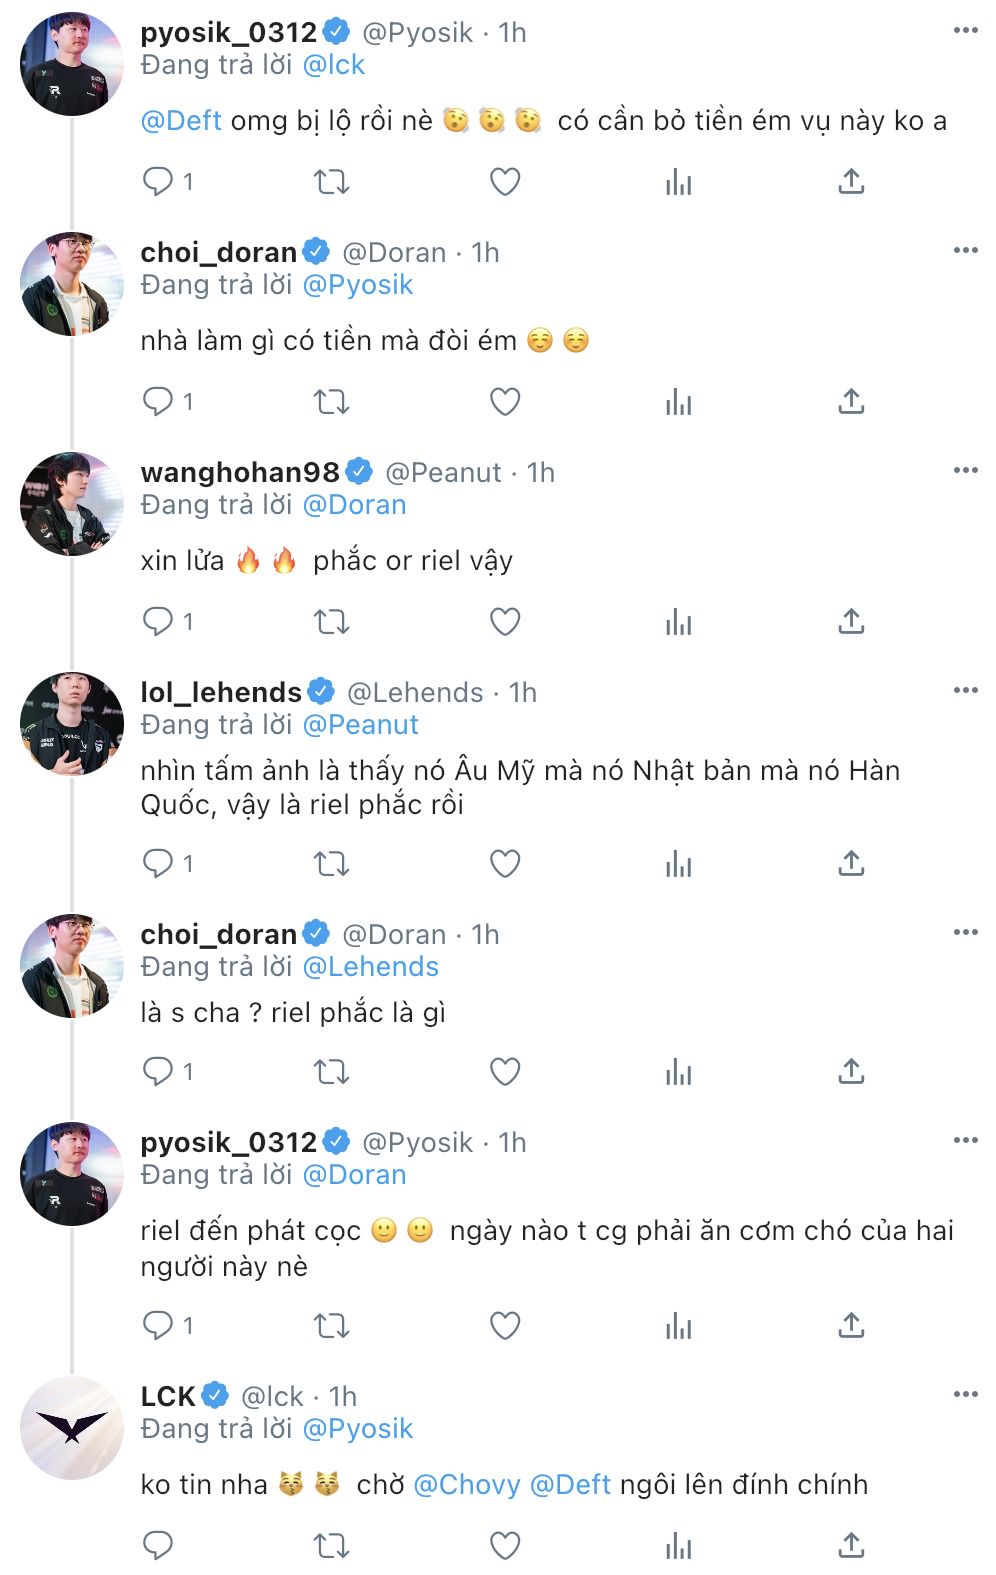Viewport: 996px width, 1575px height.
Task: Open more options on the LCK tweet
Action: (965, 1395)
